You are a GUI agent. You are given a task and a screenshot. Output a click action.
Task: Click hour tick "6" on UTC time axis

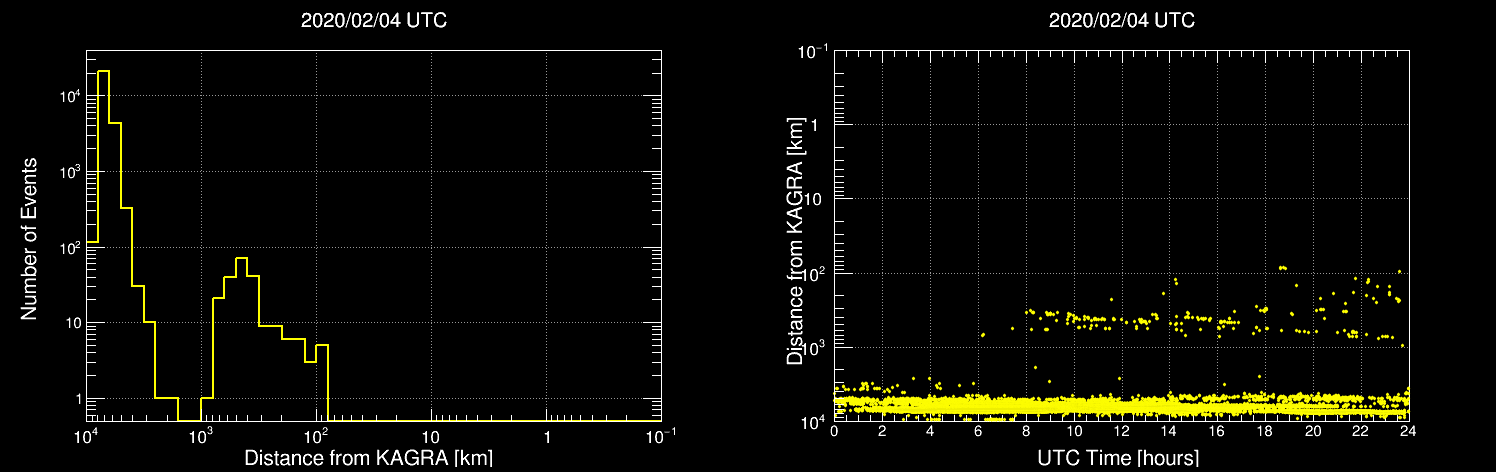[978, 431]
